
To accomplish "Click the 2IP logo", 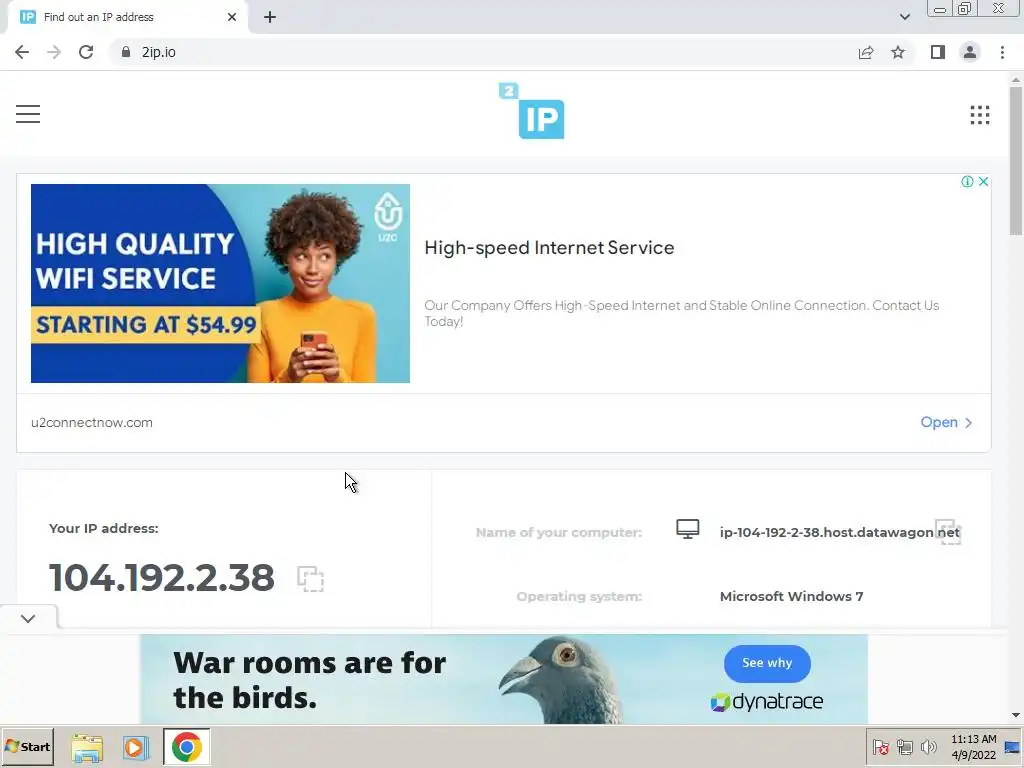I will tap(532, 110).
